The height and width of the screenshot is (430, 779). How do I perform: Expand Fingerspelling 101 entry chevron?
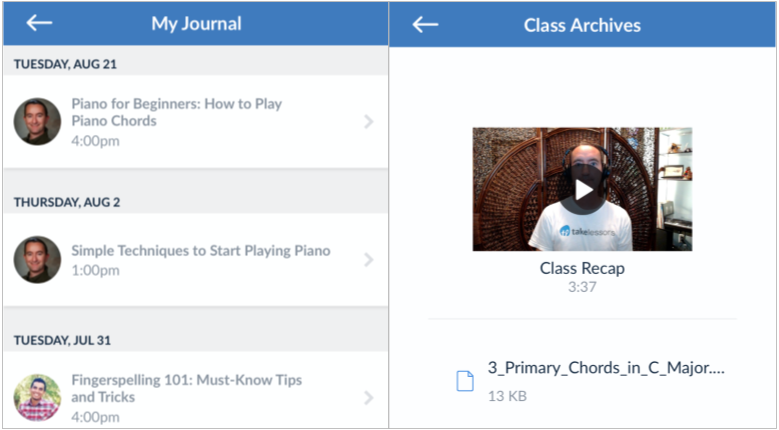tap(369, 398)
